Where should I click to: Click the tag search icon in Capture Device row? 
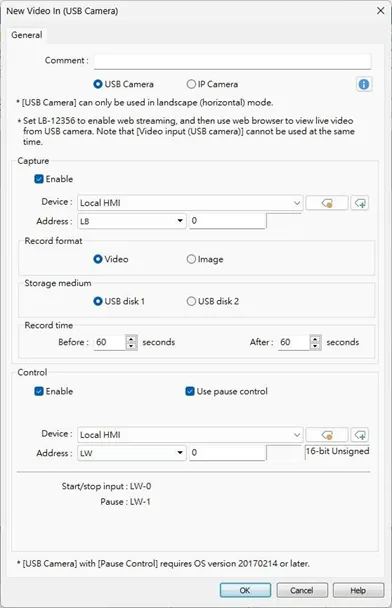(x=327, y=203)
